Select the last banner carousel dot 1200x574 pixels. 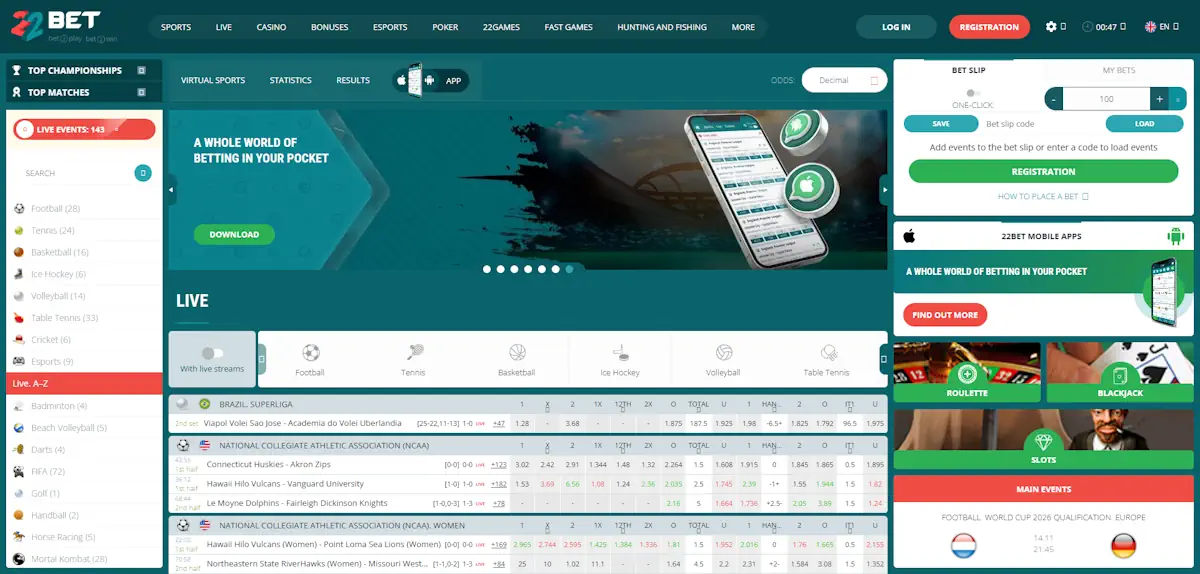(x=570, y=269)
